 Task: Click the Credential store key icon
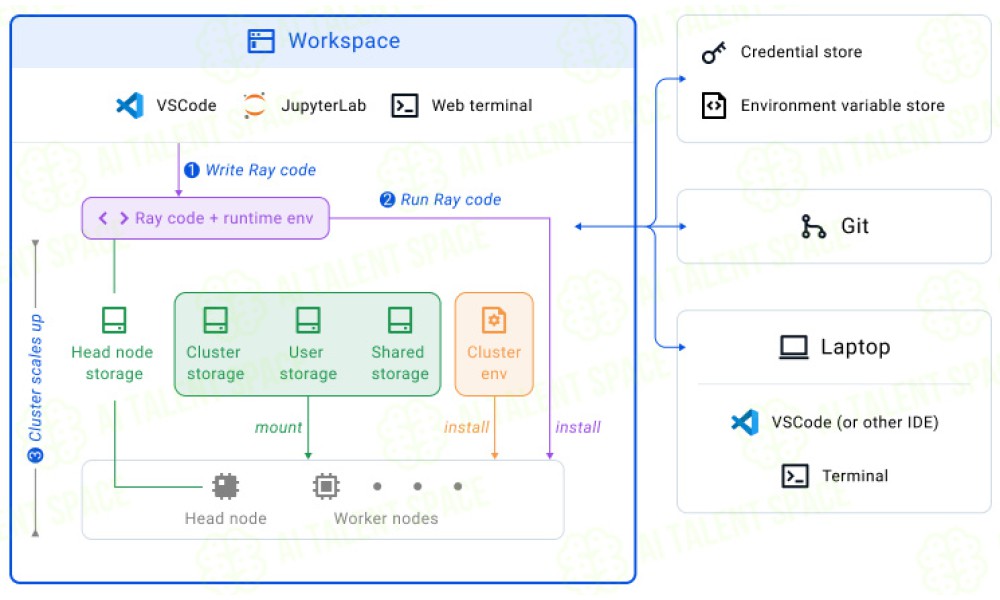point(714,52)
